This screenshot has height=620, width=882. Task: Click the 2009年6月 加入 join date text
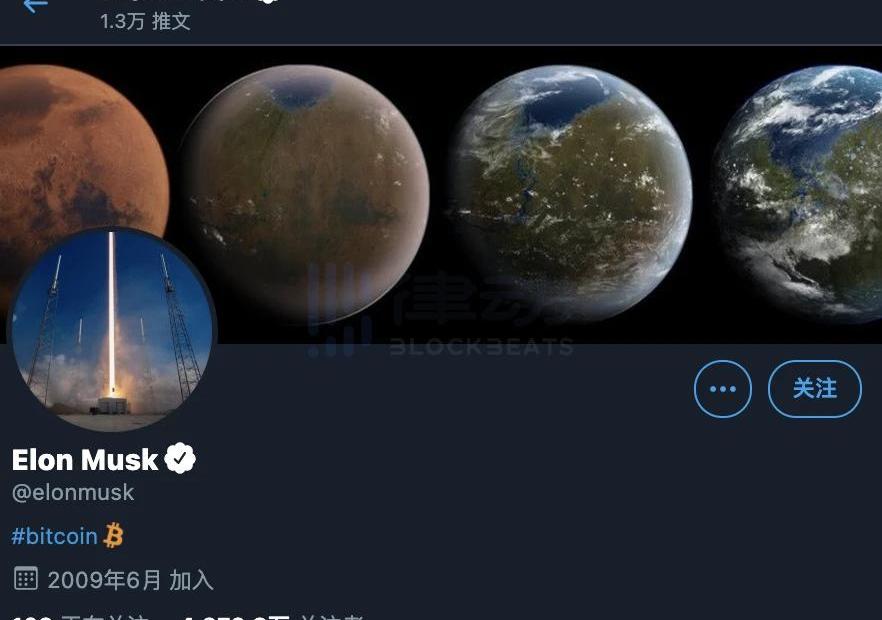pos(130,580)
